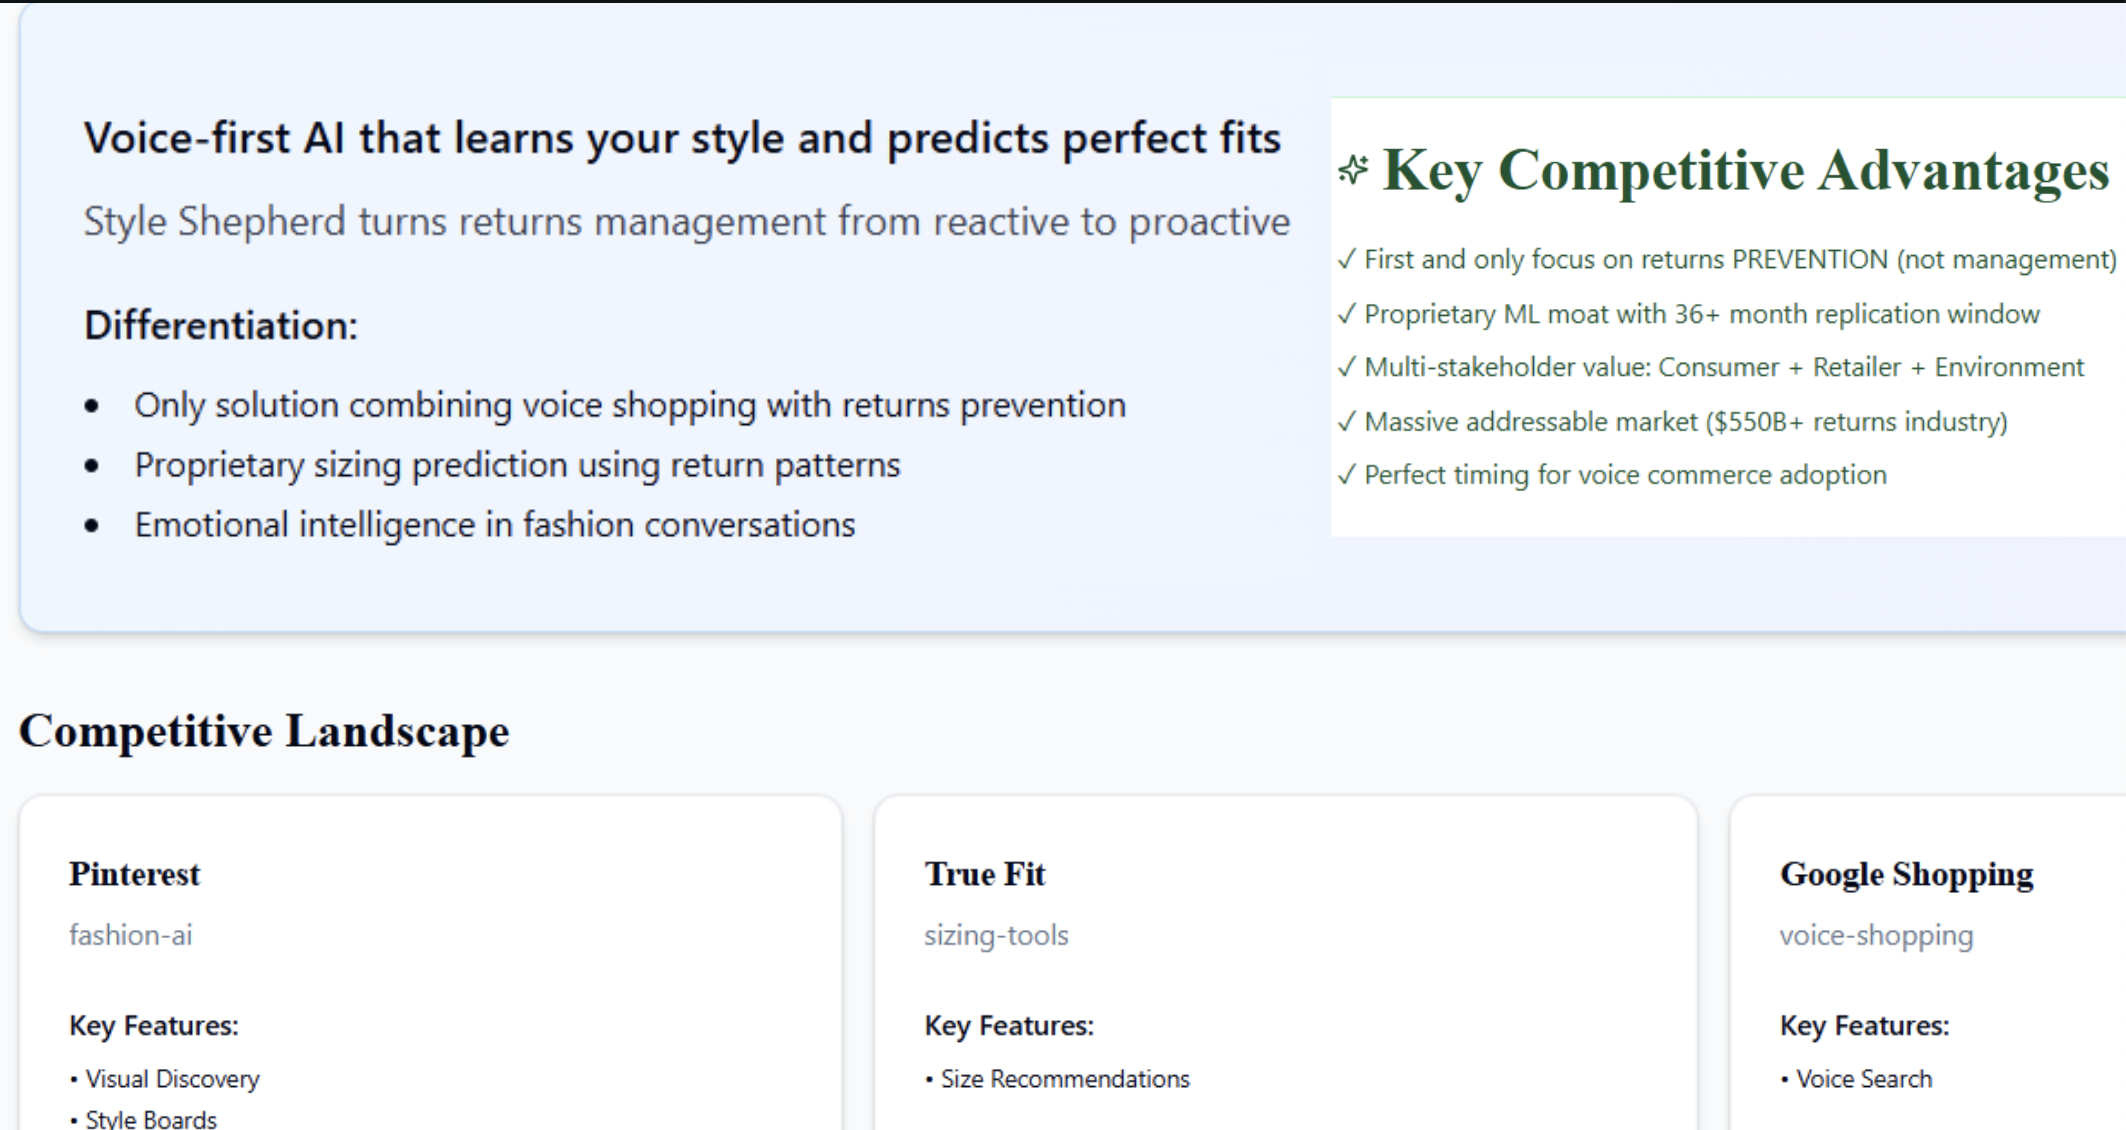Click the Voice-first AI headline
Image resolution: width=2126 pixels, height=1130 pixels.
[682, 138]
